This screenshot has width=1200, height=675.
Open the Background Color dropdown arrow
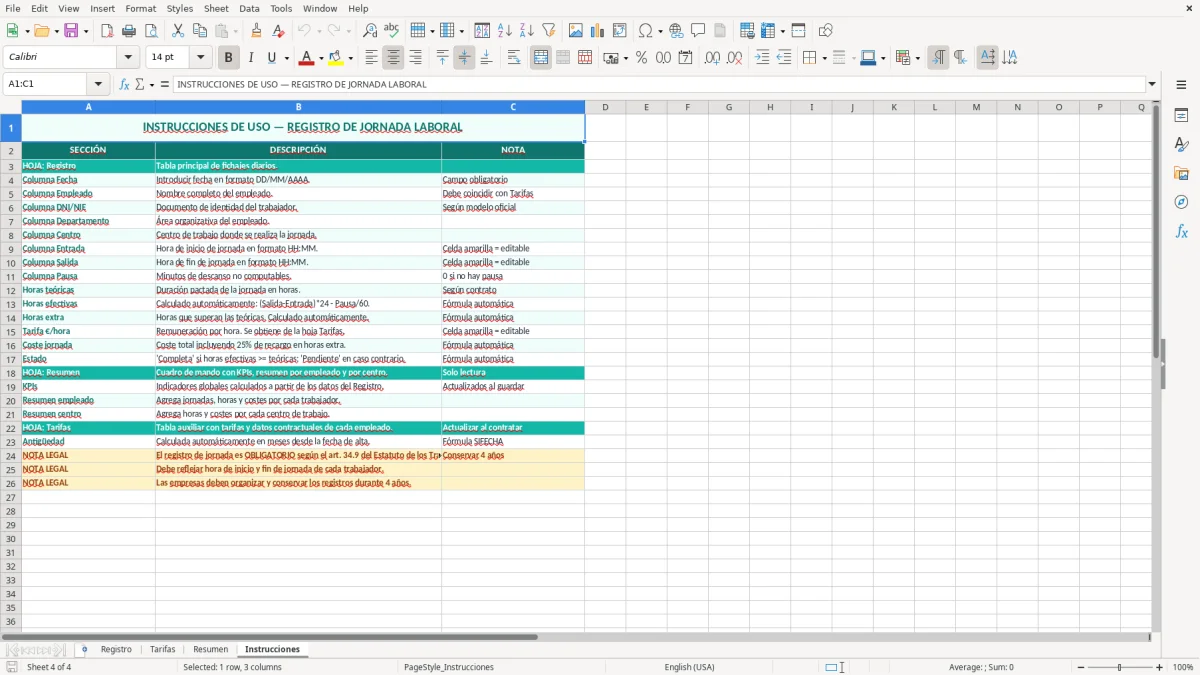click(x=350, y=58)
